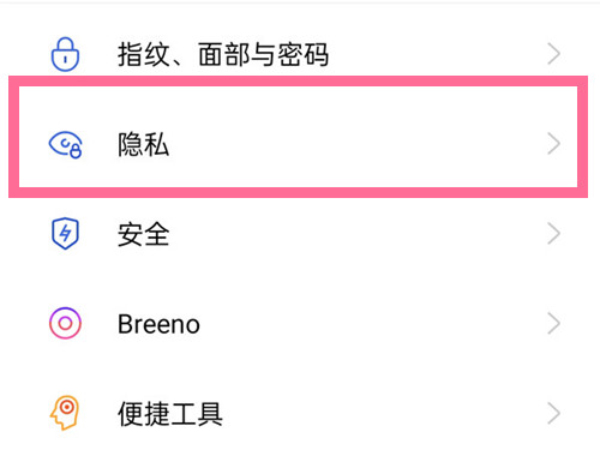The image size is (600, 450).
Task: Expand chevron beside 便捷工具
Action: 554,413
